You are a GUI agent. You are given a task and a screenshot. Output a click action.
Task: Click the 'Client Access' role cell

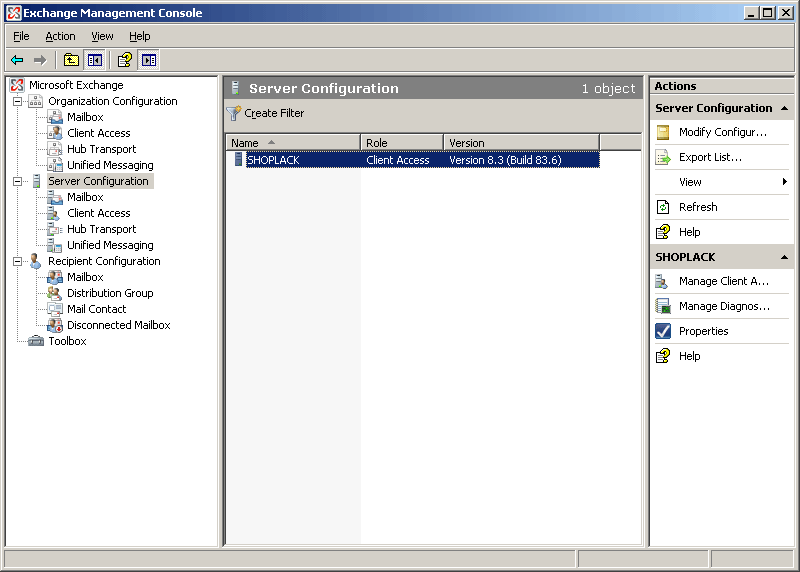pos(398,160)
